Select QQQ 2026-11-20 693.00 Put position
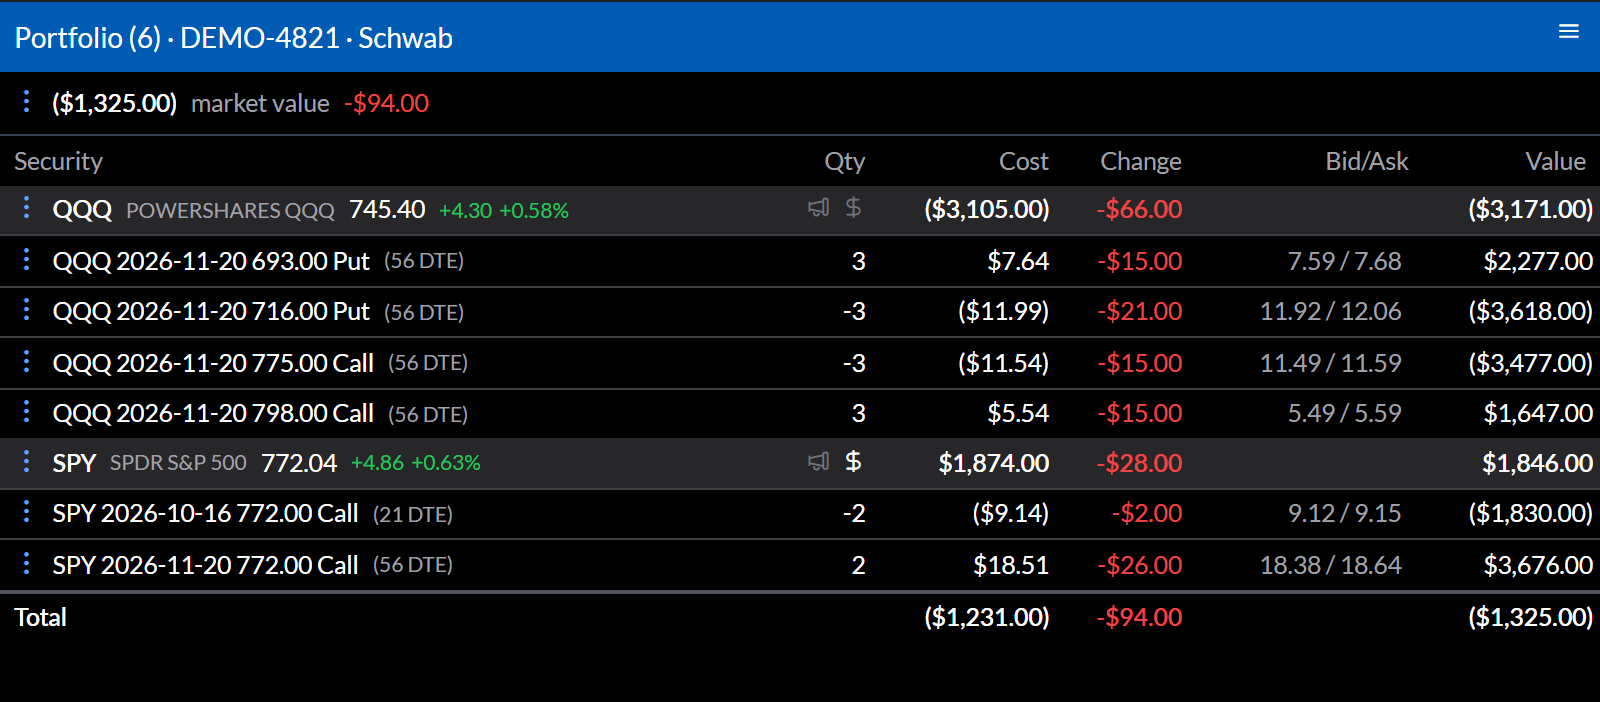This screenshot has height=702, width=1600. [211, 261]
